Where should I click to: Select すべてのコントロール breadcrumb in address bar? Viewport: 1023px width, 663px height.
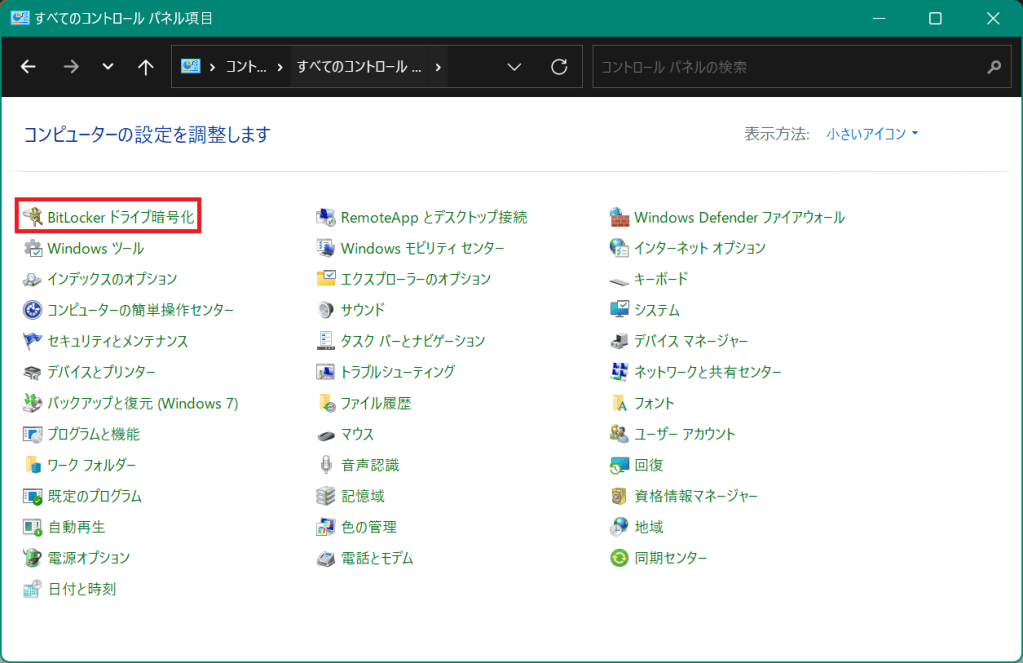coord(359,67)
